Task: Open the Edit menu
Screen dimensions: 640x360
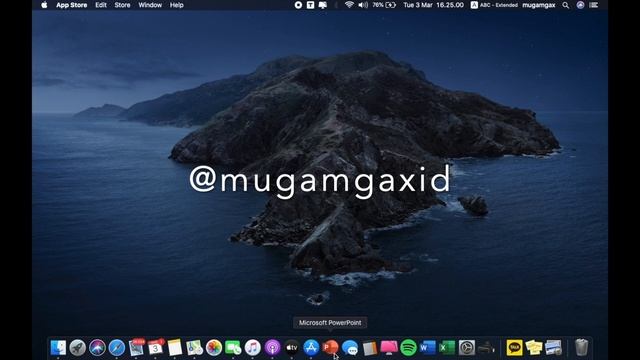Action: tap(101, 5)
